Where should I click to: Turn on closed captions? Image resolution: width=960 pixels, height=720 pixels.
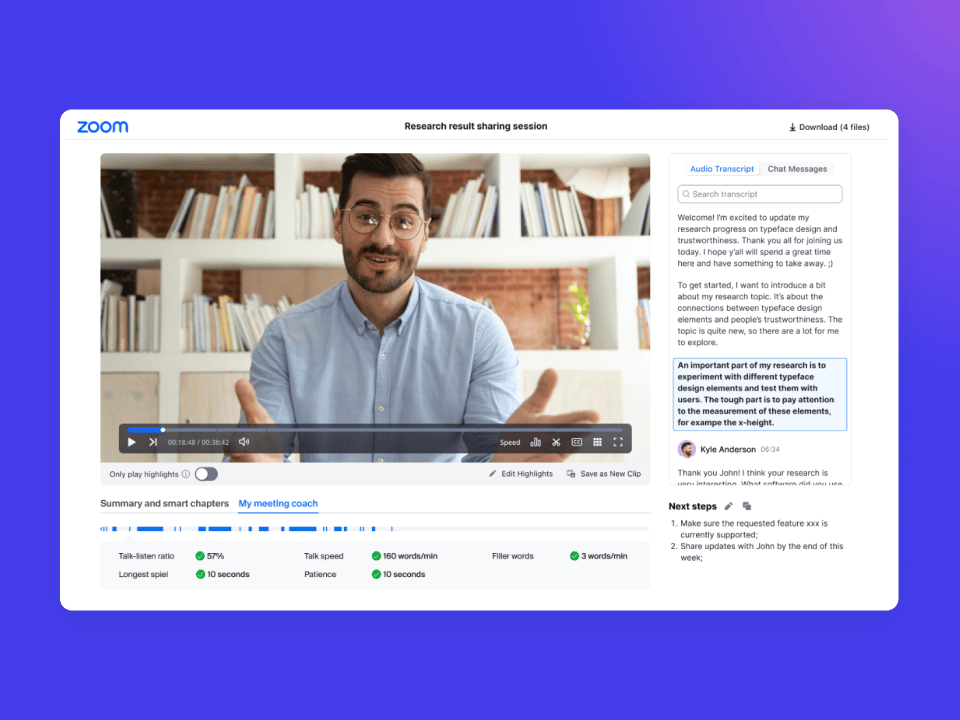click(x=577, y=442)
